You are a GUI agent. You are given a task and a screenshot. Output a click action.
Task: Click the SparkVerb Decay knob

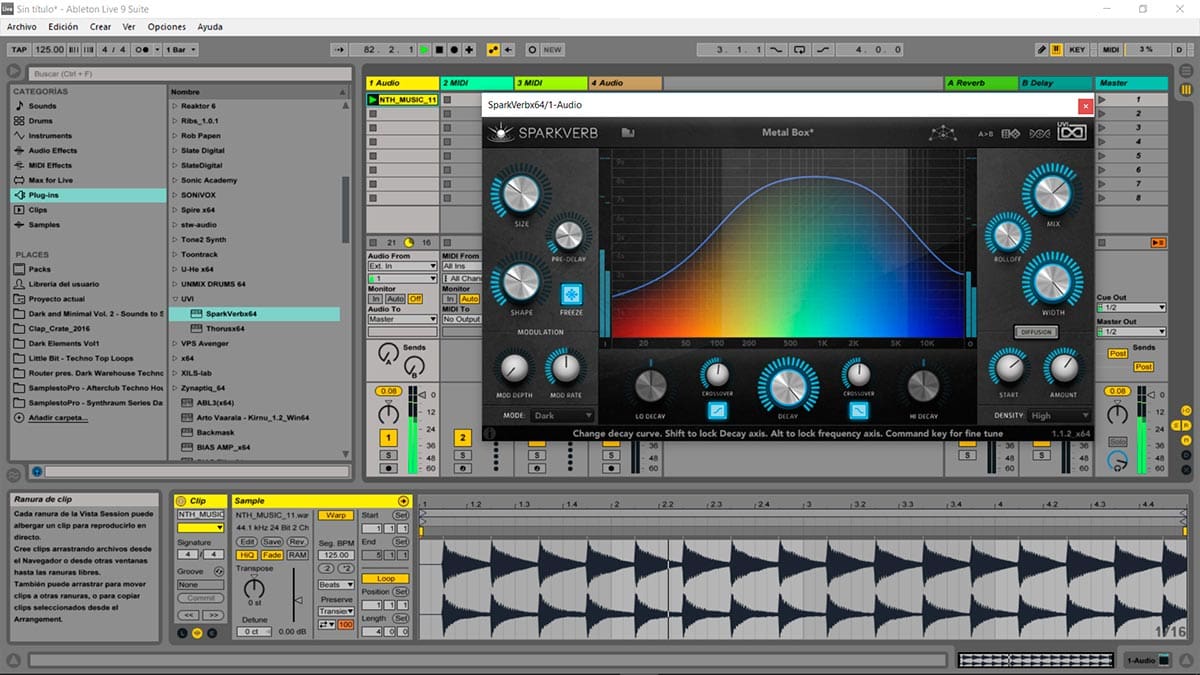[x=787, y=386]
